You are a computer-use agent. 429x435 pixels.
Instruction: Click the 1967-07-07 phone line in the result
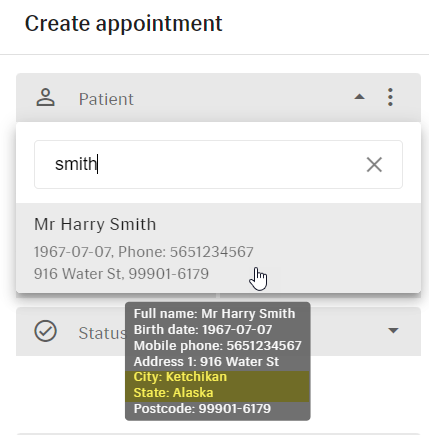coord(144,252)
